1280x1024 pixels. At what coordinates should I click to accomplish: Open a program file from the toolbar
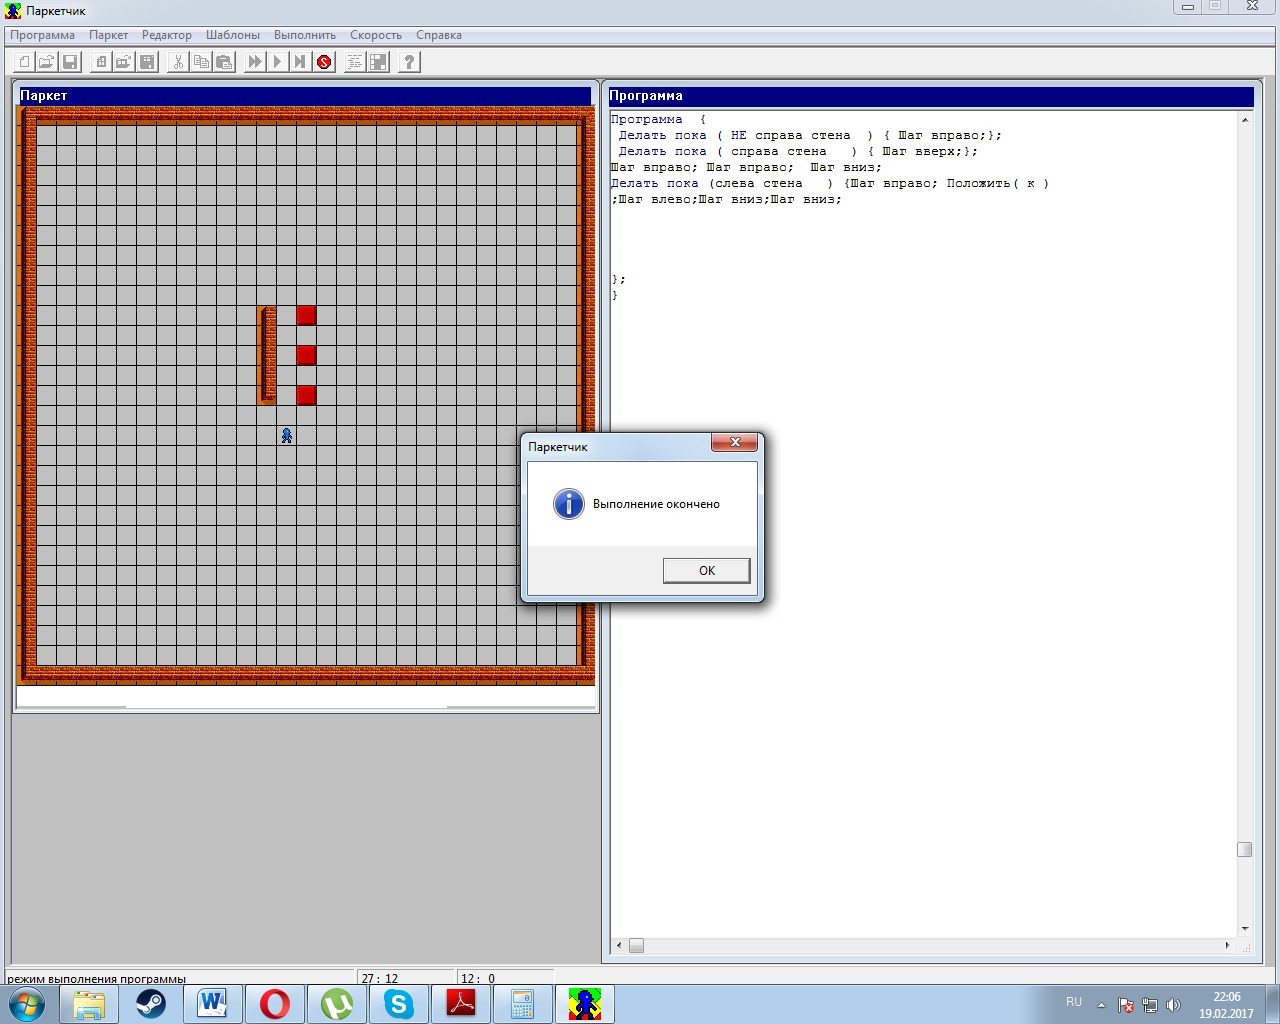(x=47, y=62)
